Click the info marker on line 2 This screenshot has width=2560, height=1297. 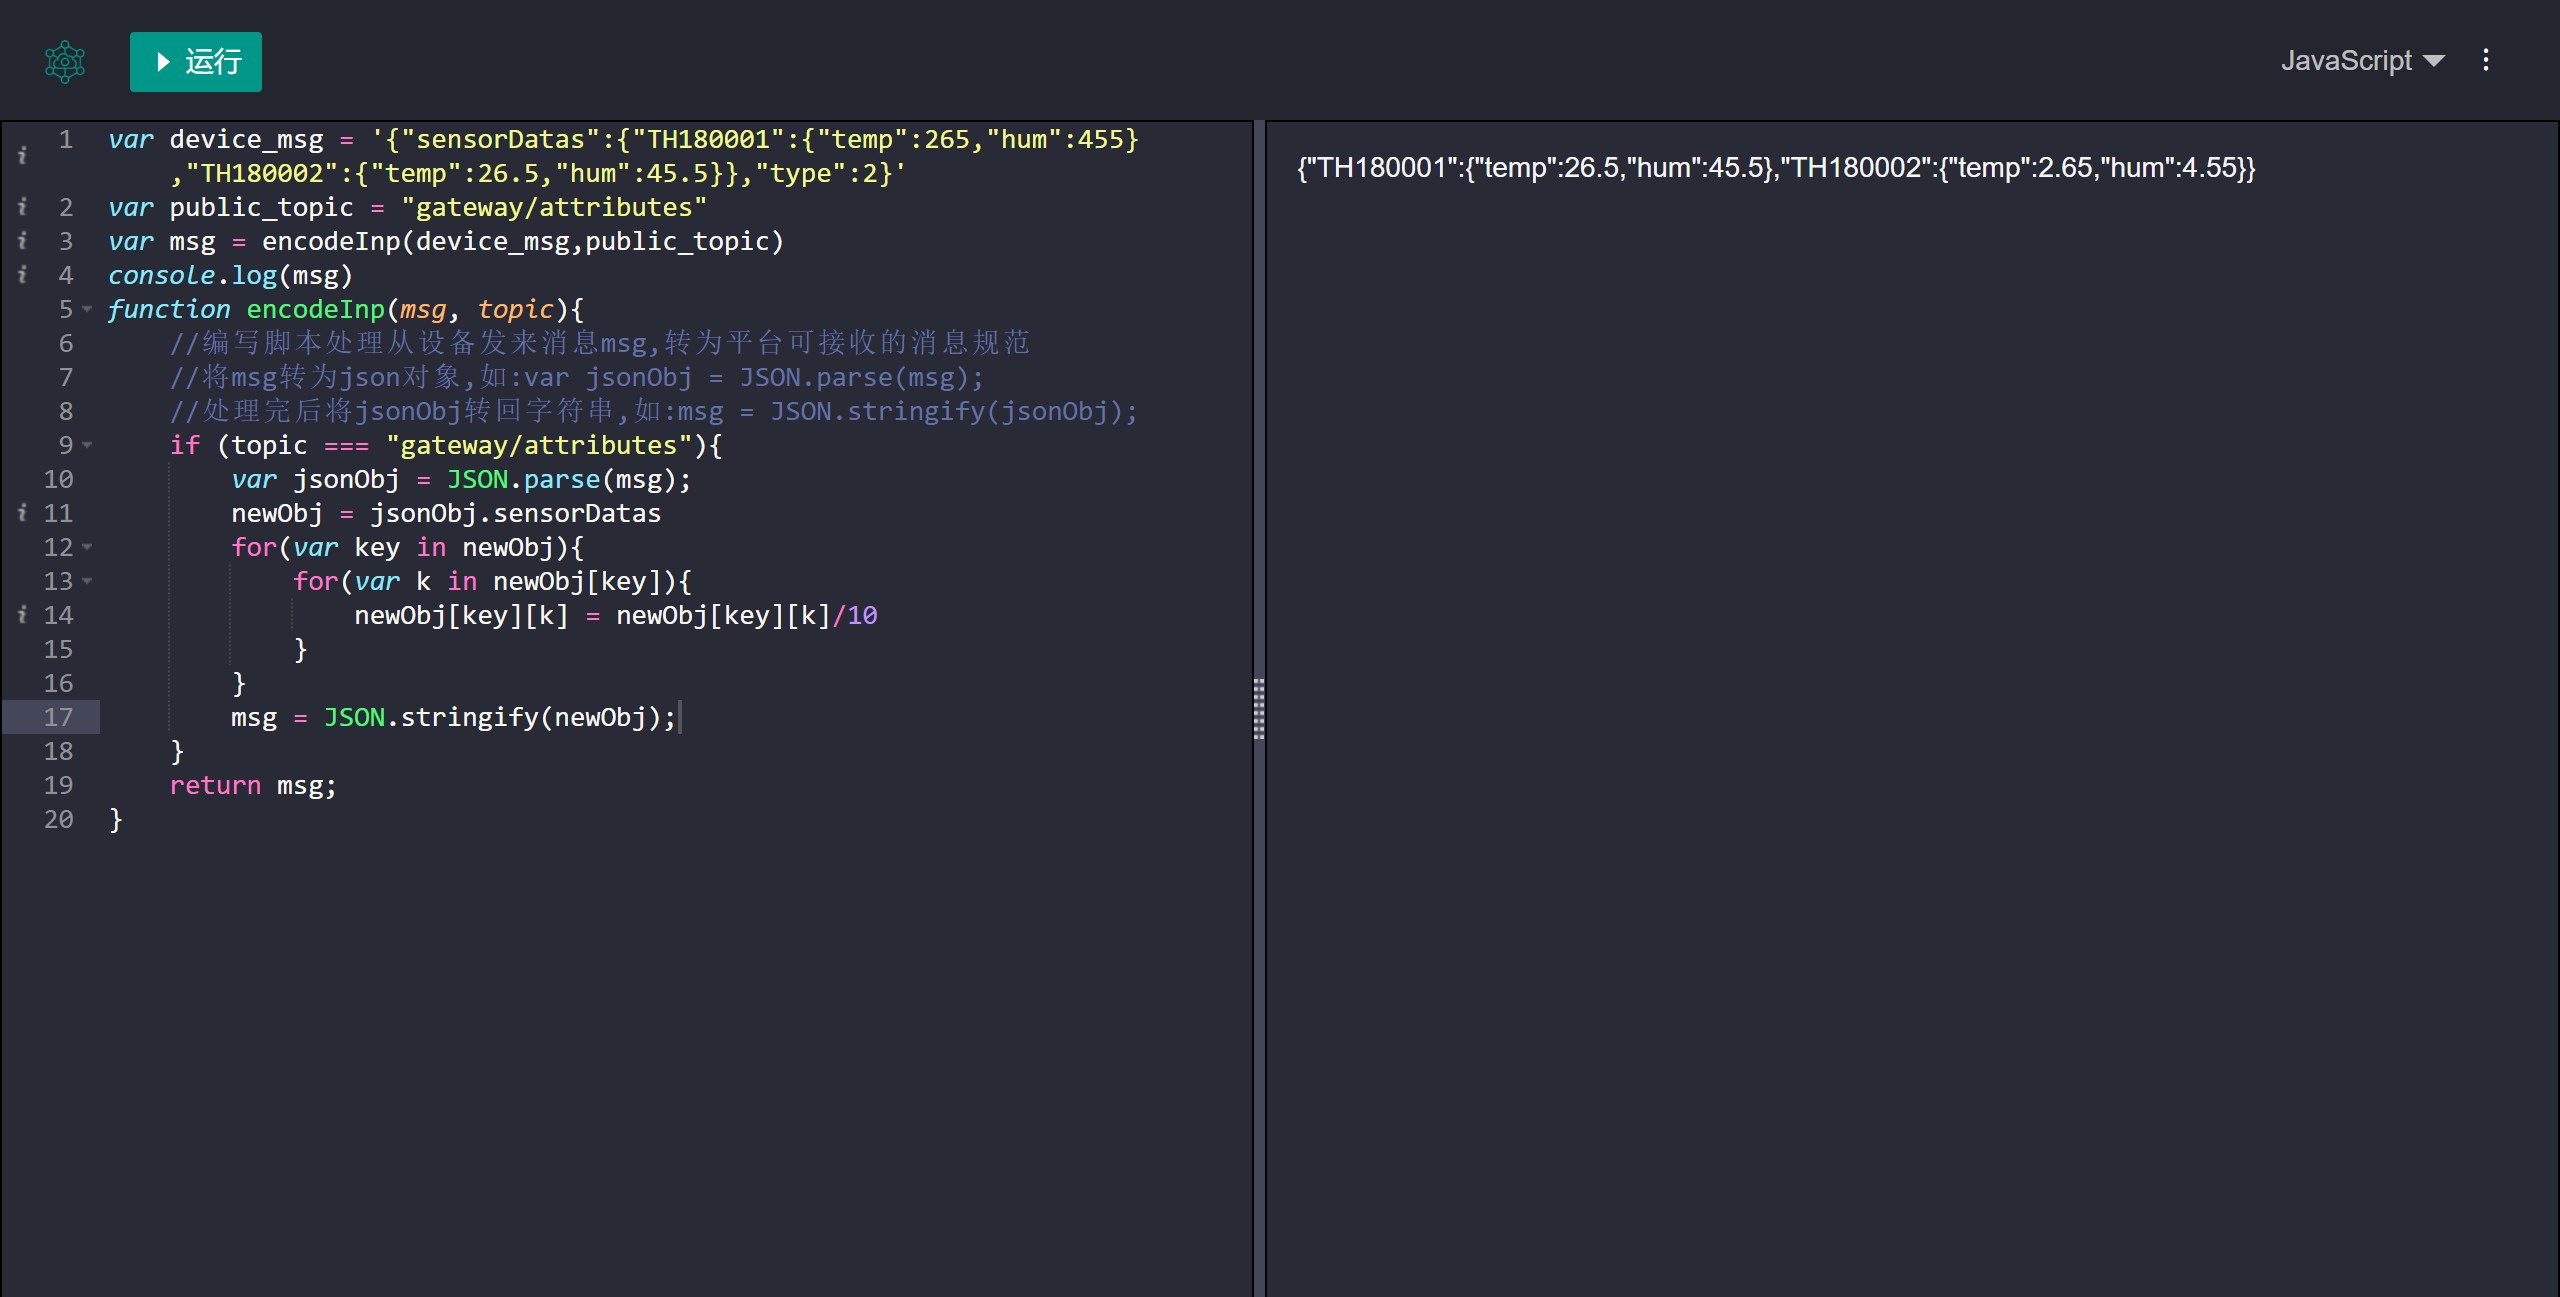coord(22,207)
